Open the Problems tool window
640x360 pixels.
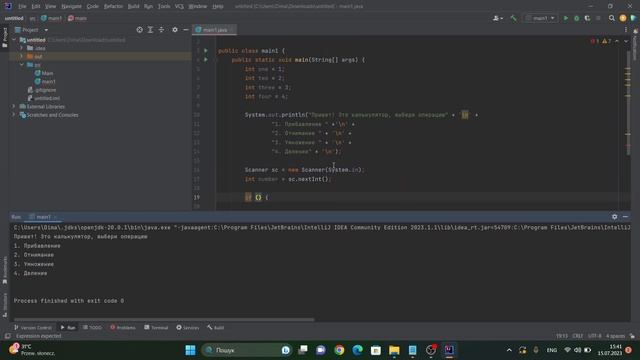(122, 327)
